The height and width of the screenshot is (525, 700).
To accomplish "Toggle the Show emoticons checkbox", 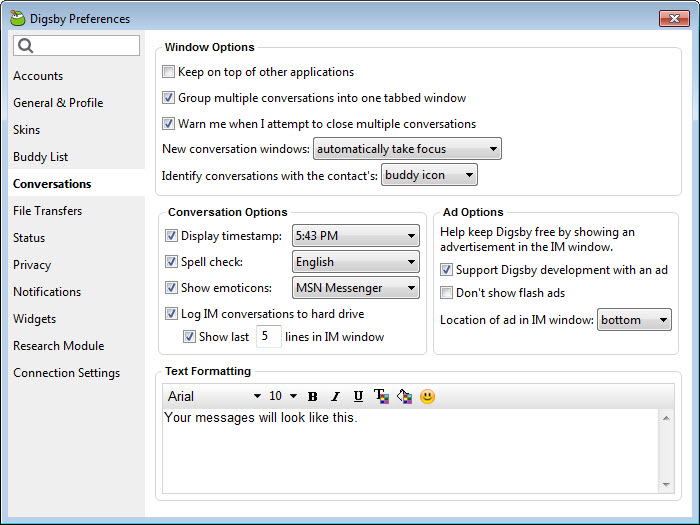I will (171, 288).
